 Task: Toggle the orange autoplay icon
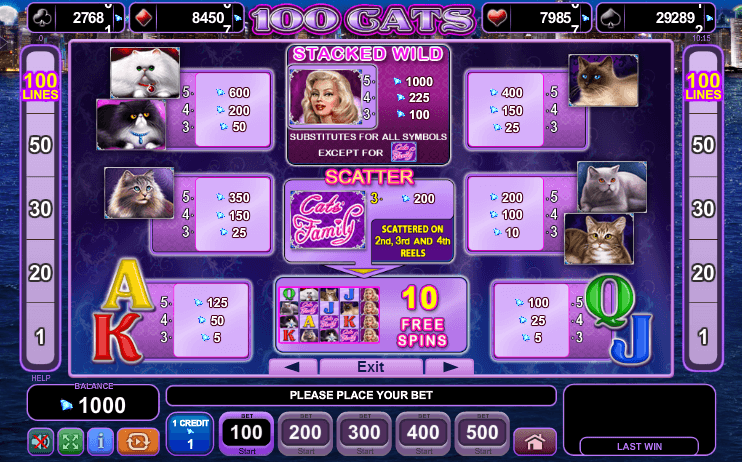[138, 442]
